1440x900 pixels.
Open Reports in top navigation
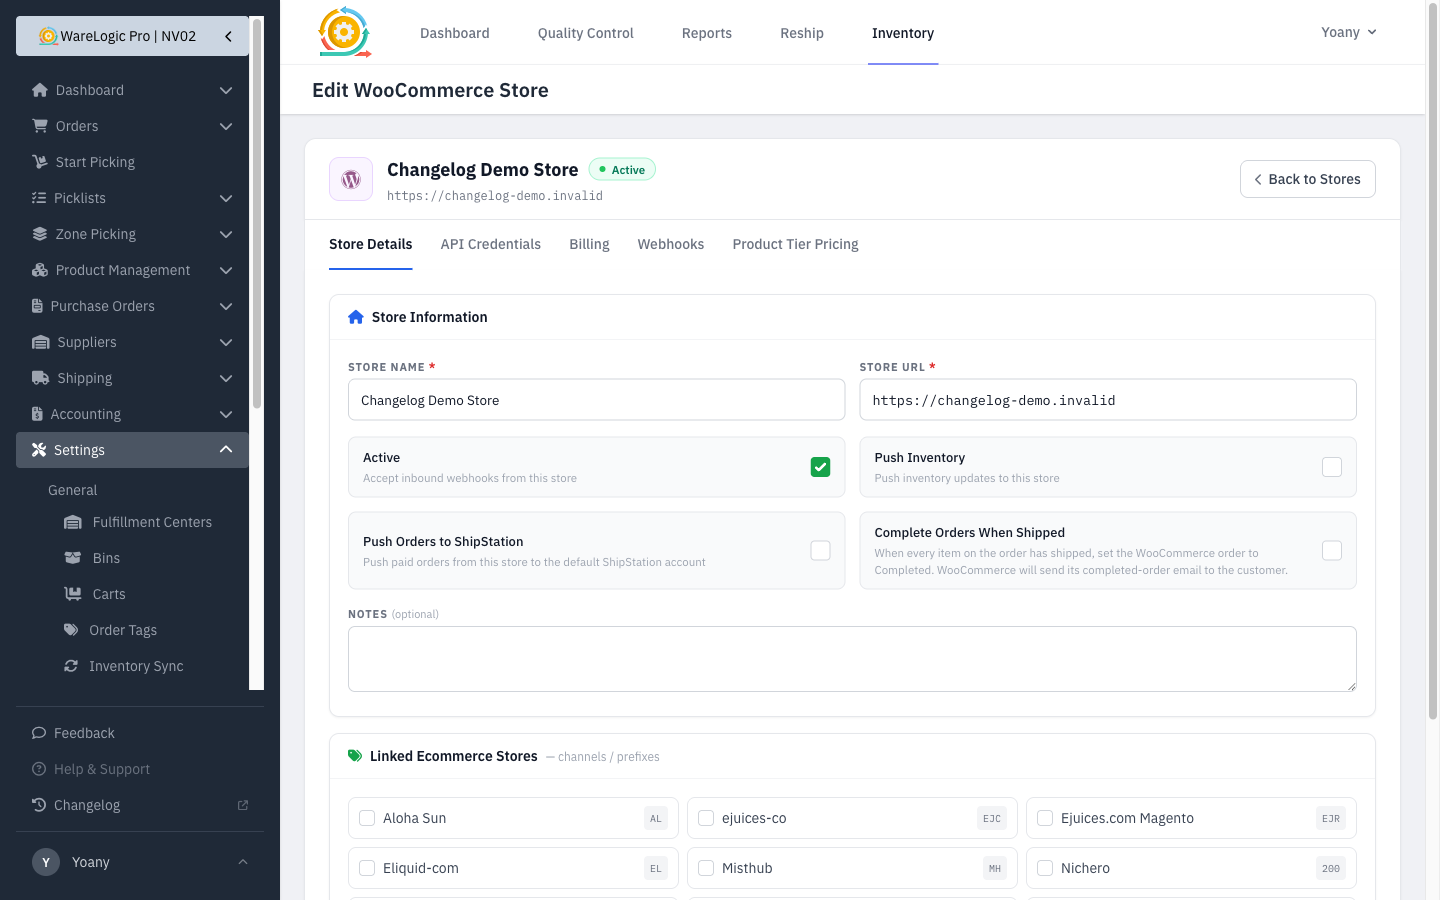(707, 33)
